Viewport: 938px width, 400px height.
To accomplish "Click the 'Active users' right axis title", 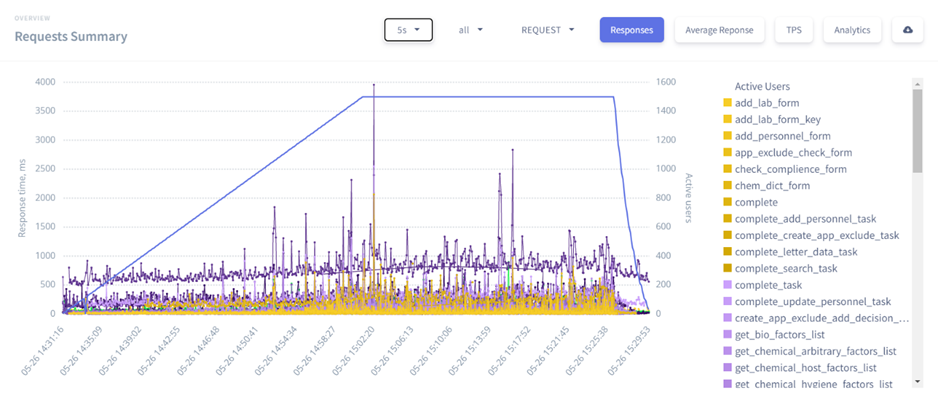I will (x=689, y=198).
